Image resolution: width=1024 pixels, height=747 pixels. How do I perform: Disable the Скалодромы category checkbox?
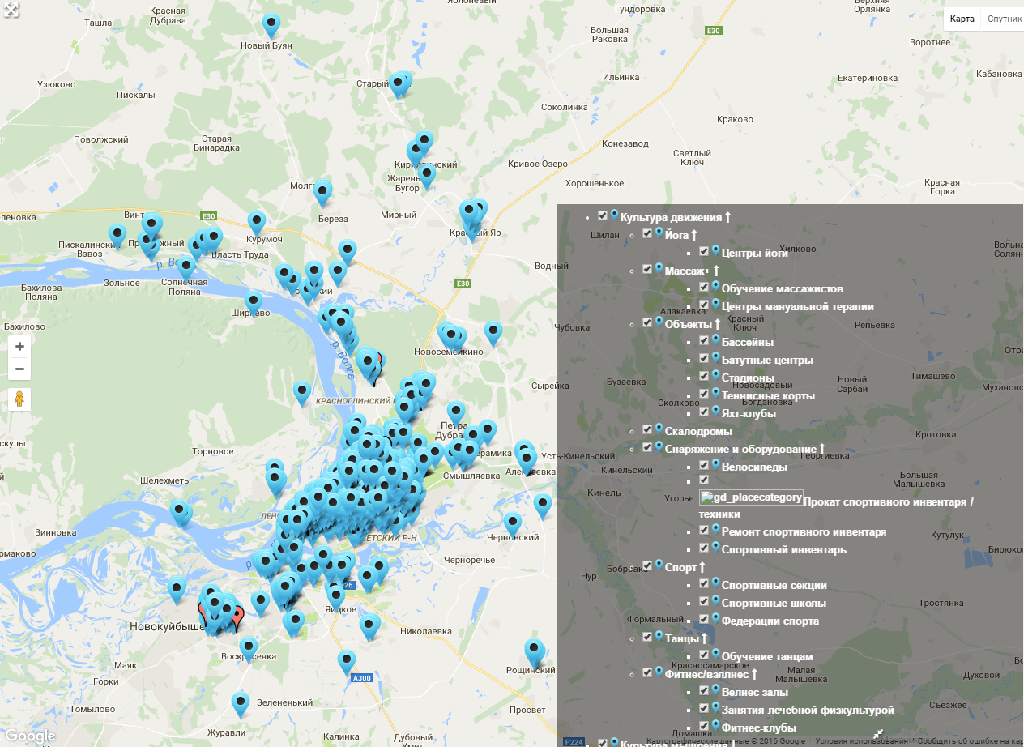[x=648, y=430]
